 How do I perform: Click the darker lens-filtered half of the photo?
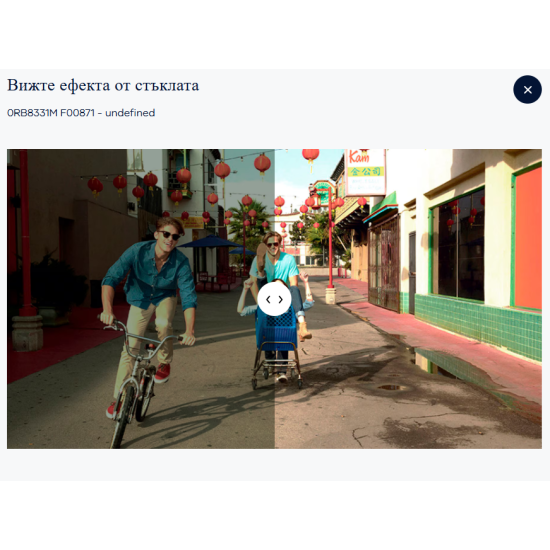(x=141, y=299)
